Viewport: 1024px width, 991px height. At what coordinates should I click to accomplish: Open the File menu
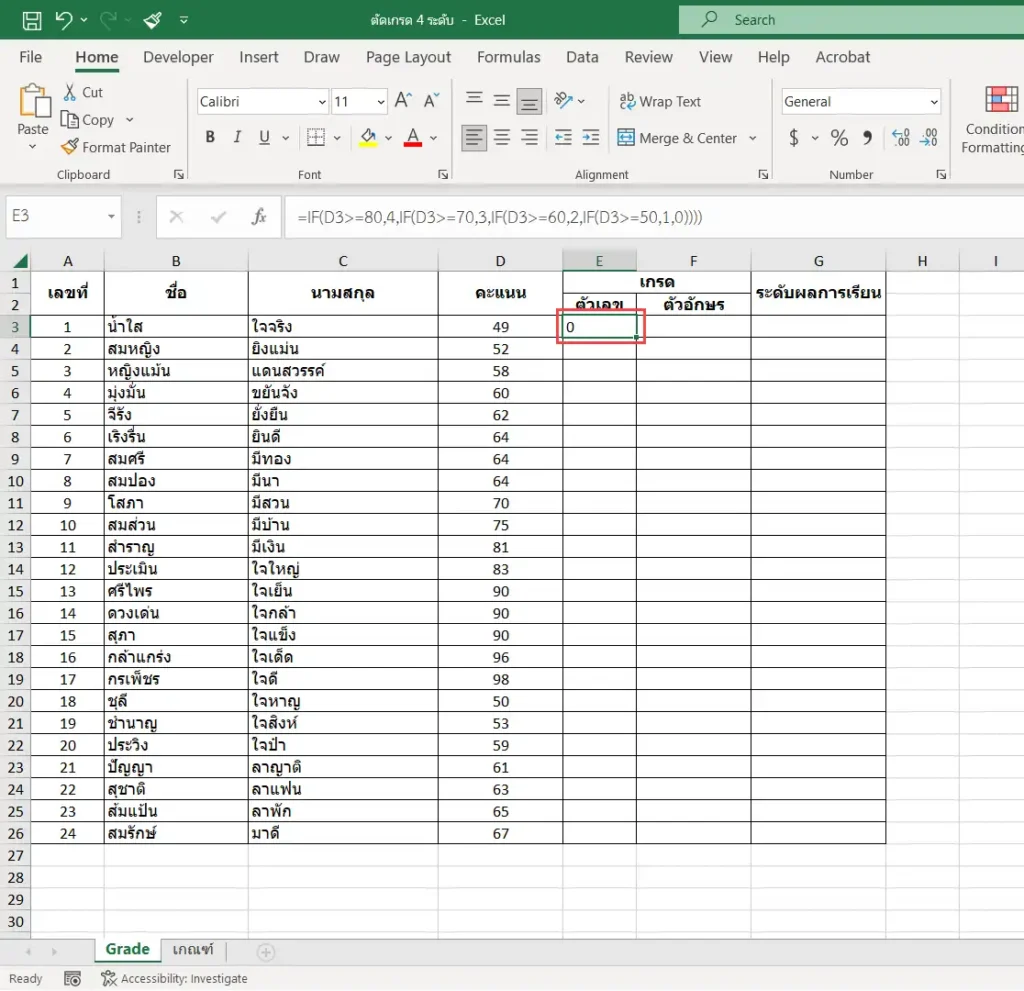31,57
